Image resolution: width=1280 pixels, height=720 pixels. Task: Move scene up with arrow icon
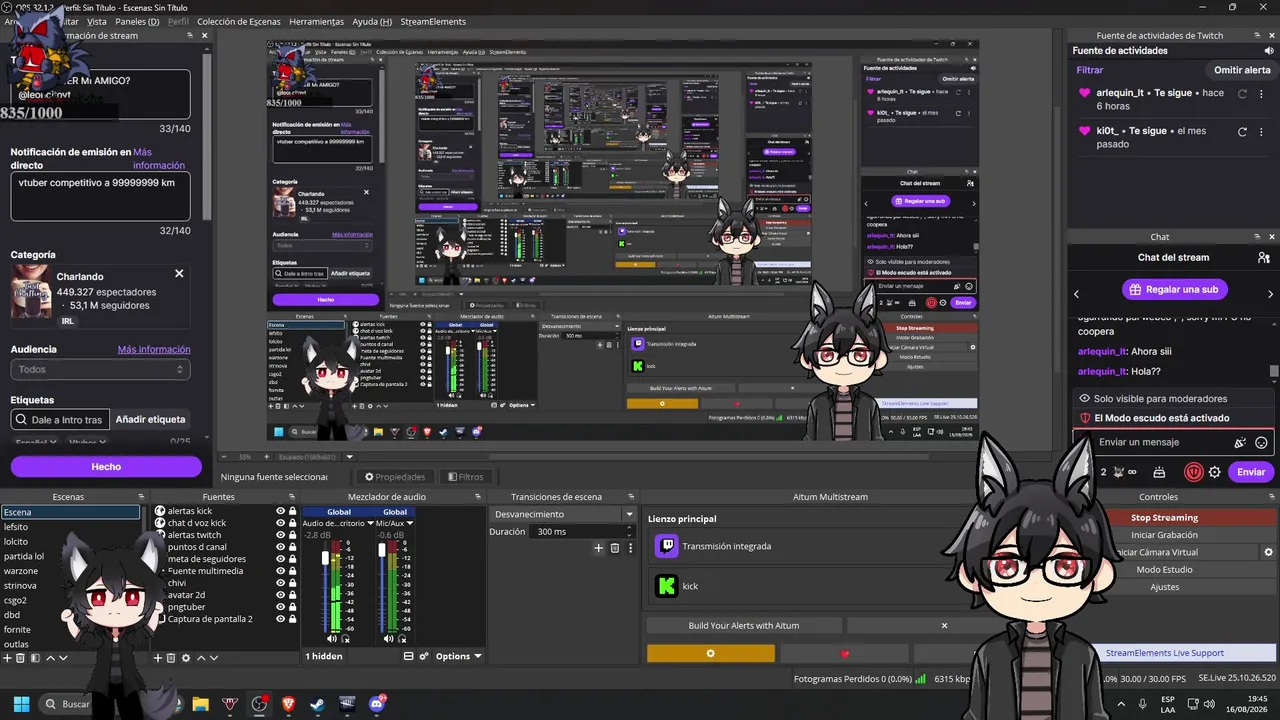coord(50,658)
